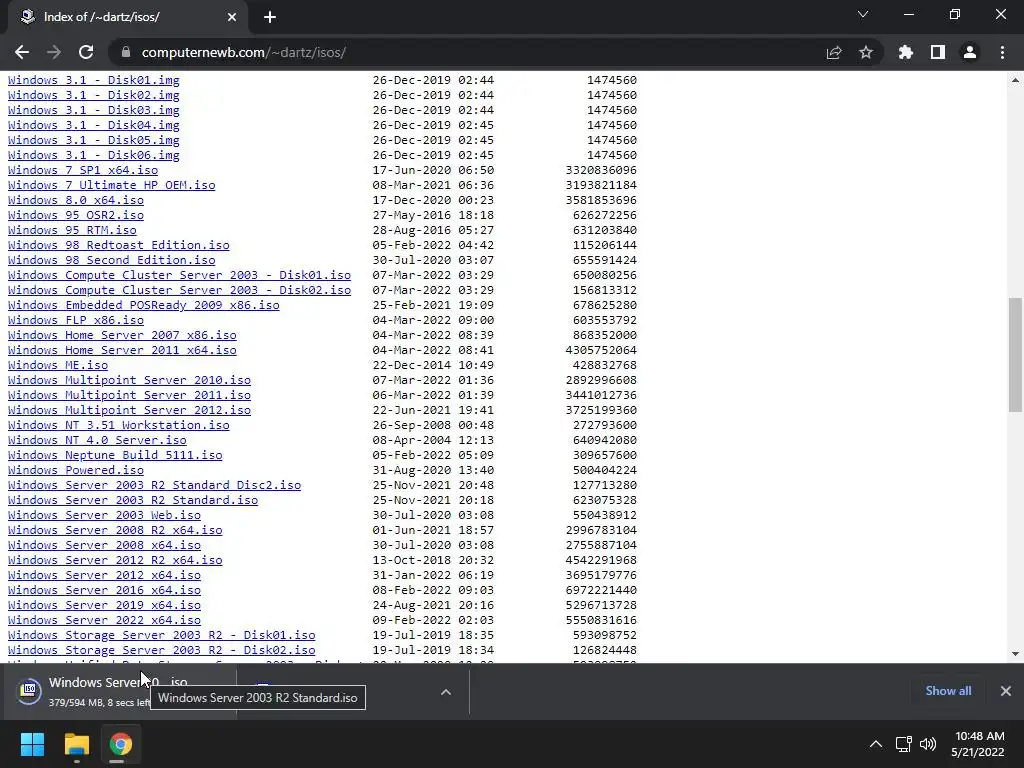This screenshot has height=768, width=1024.
Task: Download Windows Server 2003 Web.iso
Action: pyautogui.click(x=104, y=516)
